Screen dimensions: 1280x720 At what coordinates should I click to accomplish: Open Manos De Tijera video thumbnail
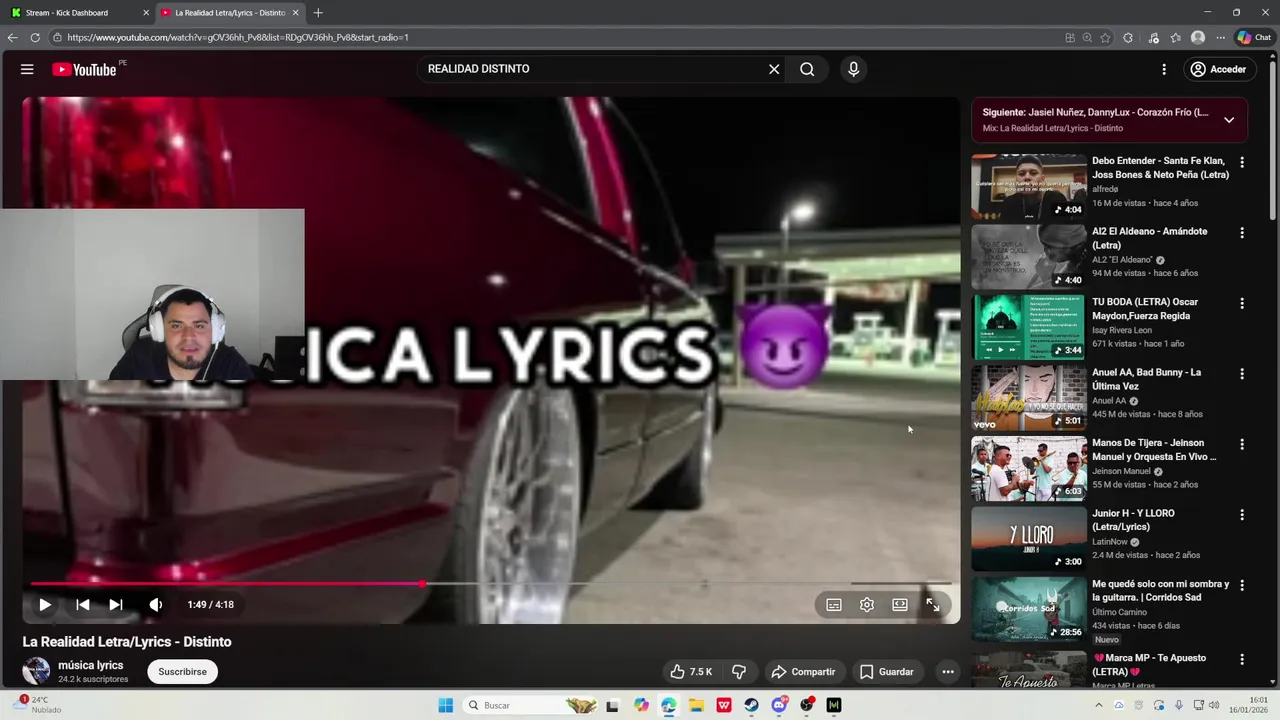(1028, 468)
